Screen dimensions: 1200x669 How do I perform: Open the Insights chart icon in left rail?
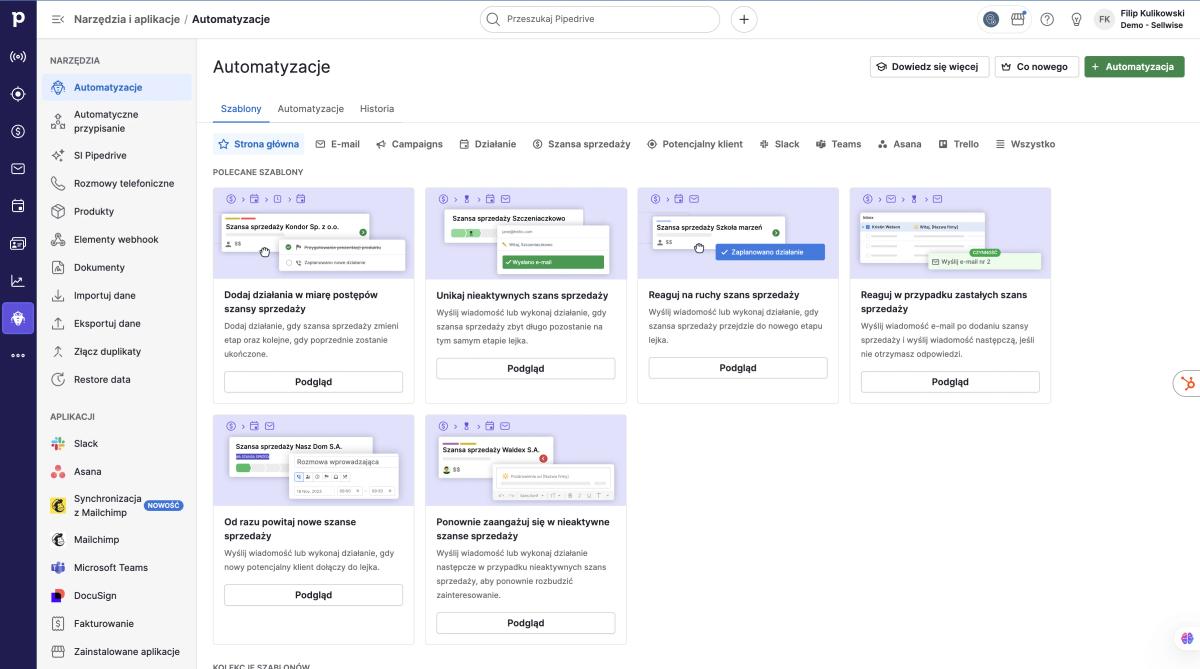(x=18, y=281)
